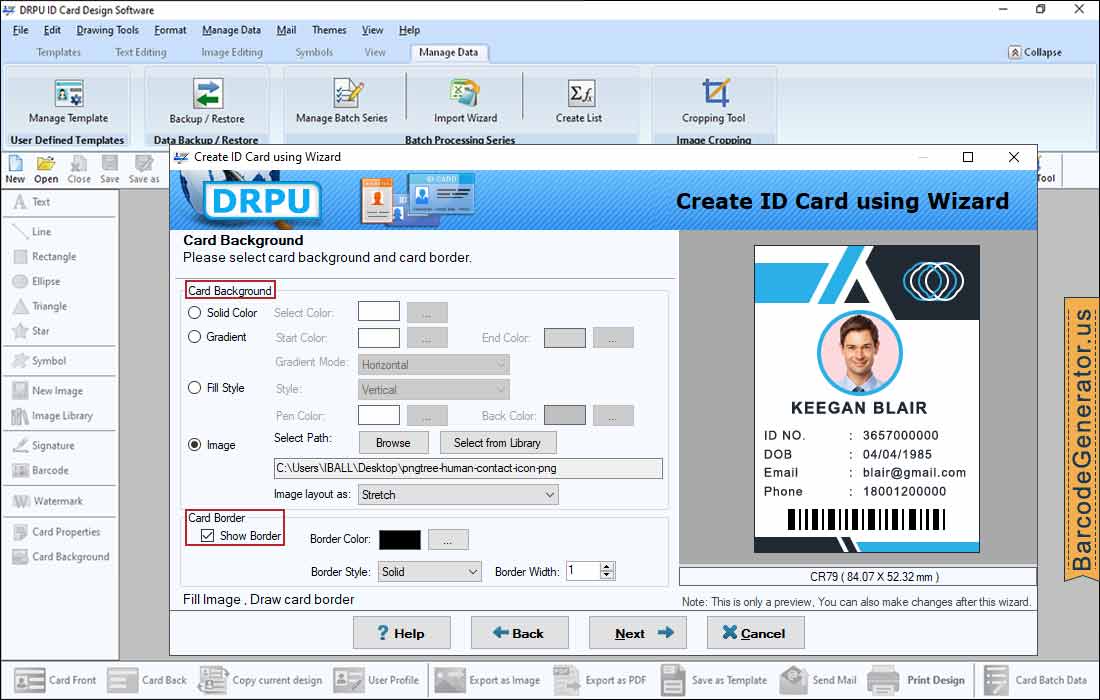Click the New document icon

[15, 169]
